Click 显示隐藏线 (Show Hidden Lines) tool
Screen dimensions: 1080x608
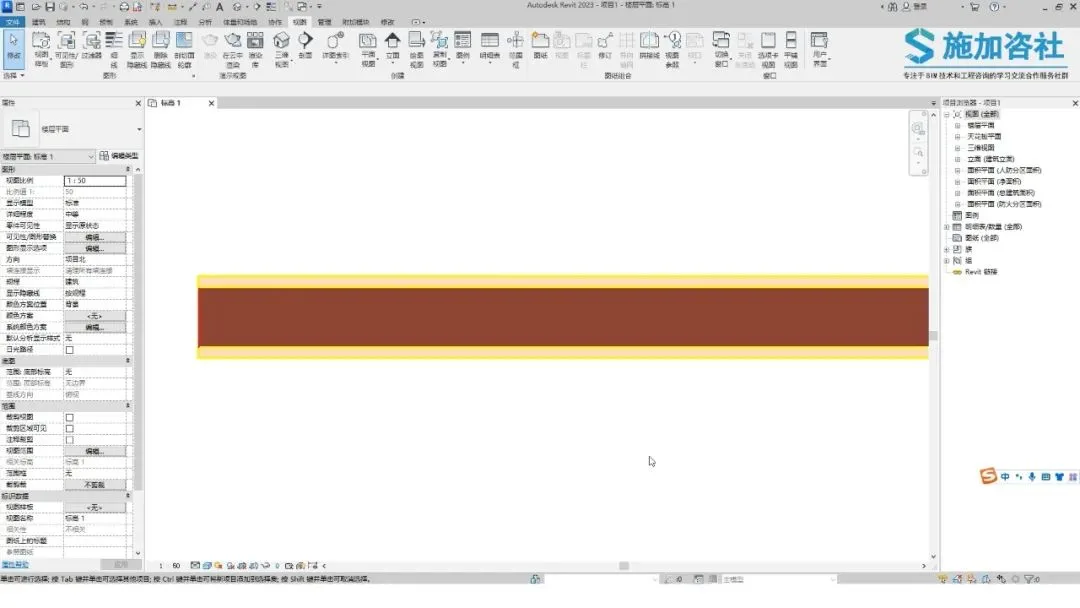[138, 50]
